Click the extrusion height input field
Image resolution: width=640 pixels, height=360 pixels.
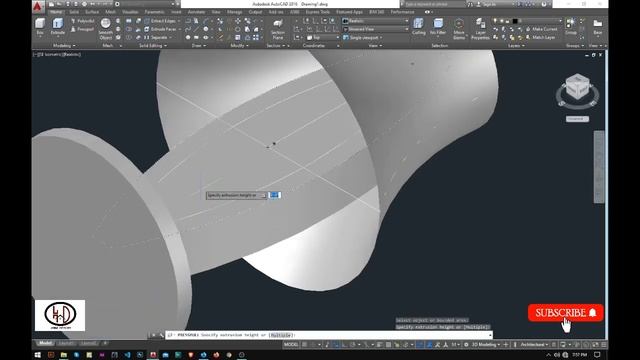coord(275,196)
